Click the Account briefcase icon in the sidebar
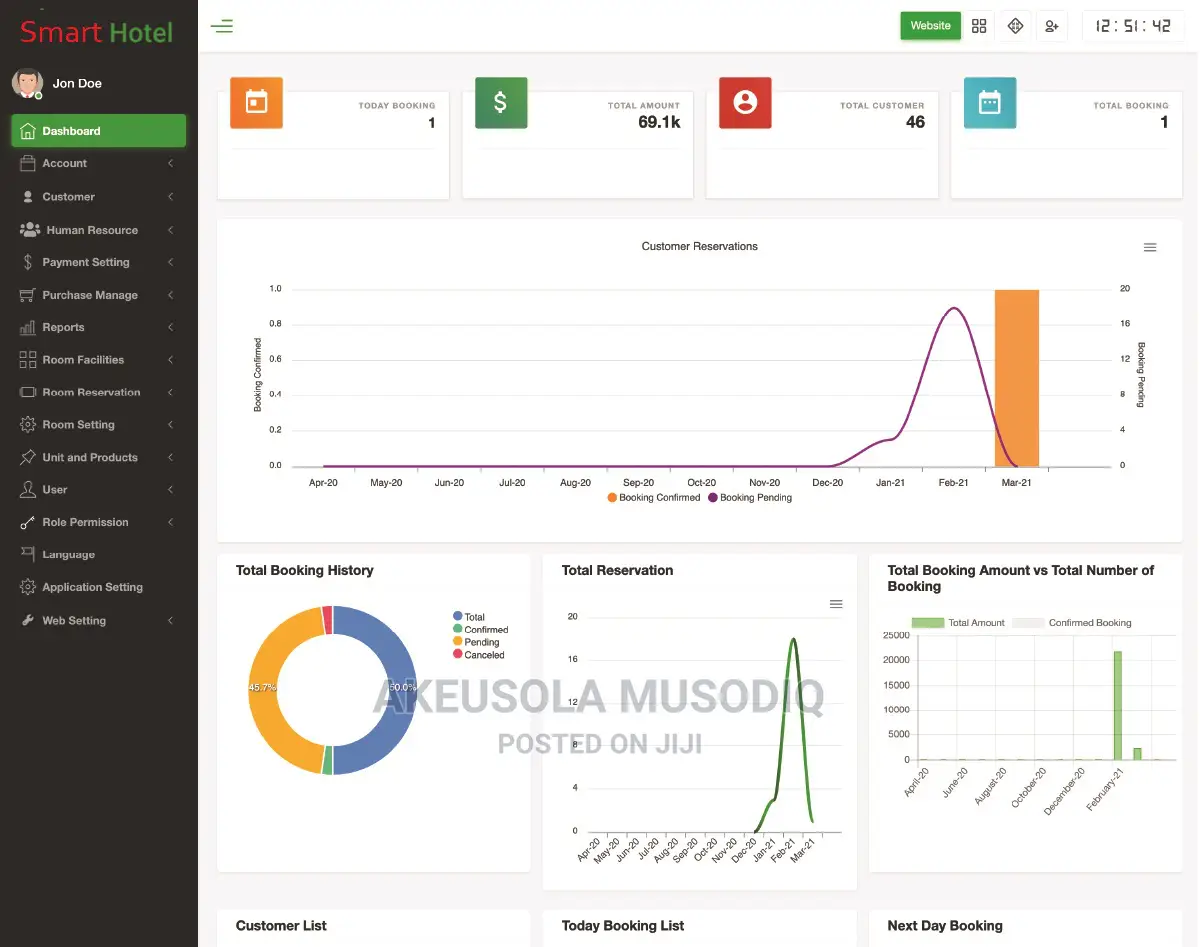The height and width of the screenshot is (947, 1200). 28,163
